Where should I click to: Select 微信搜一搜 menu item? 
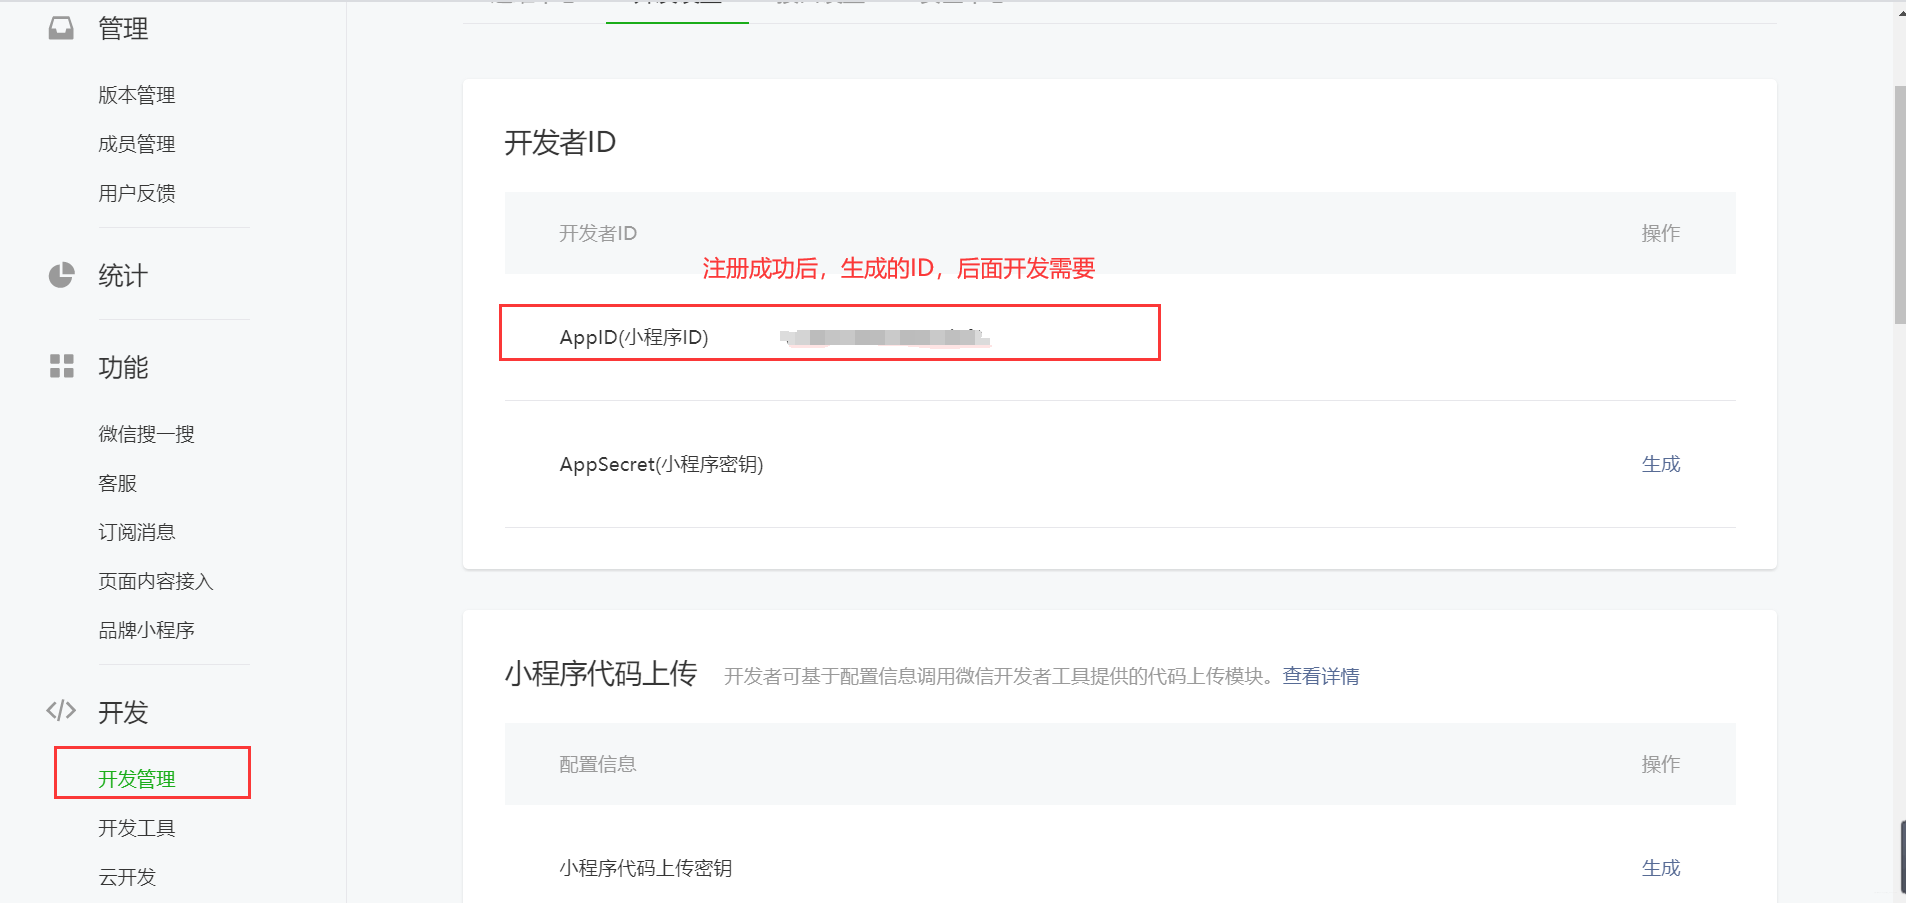pos(146,434)
